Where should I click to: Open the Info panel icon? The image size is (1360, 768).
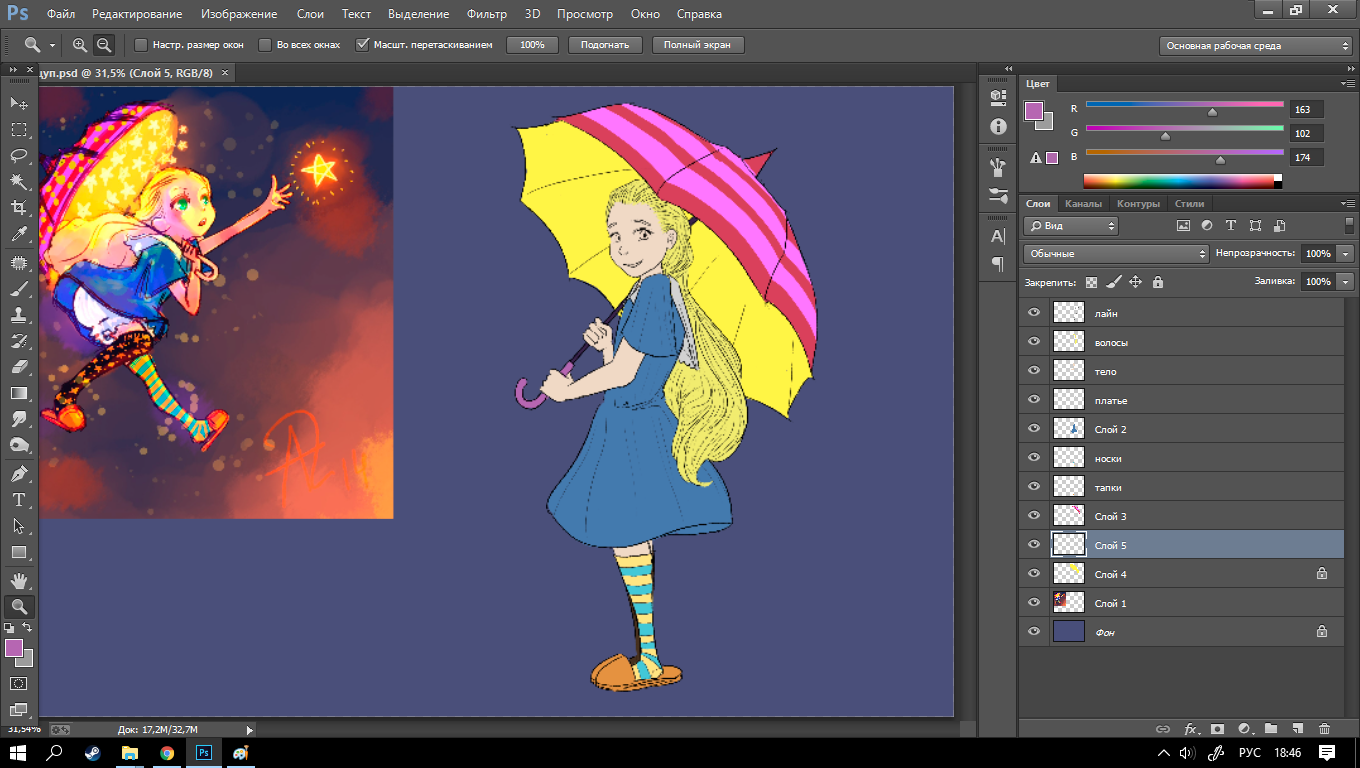pyautogui.click(x=998, y=126)
